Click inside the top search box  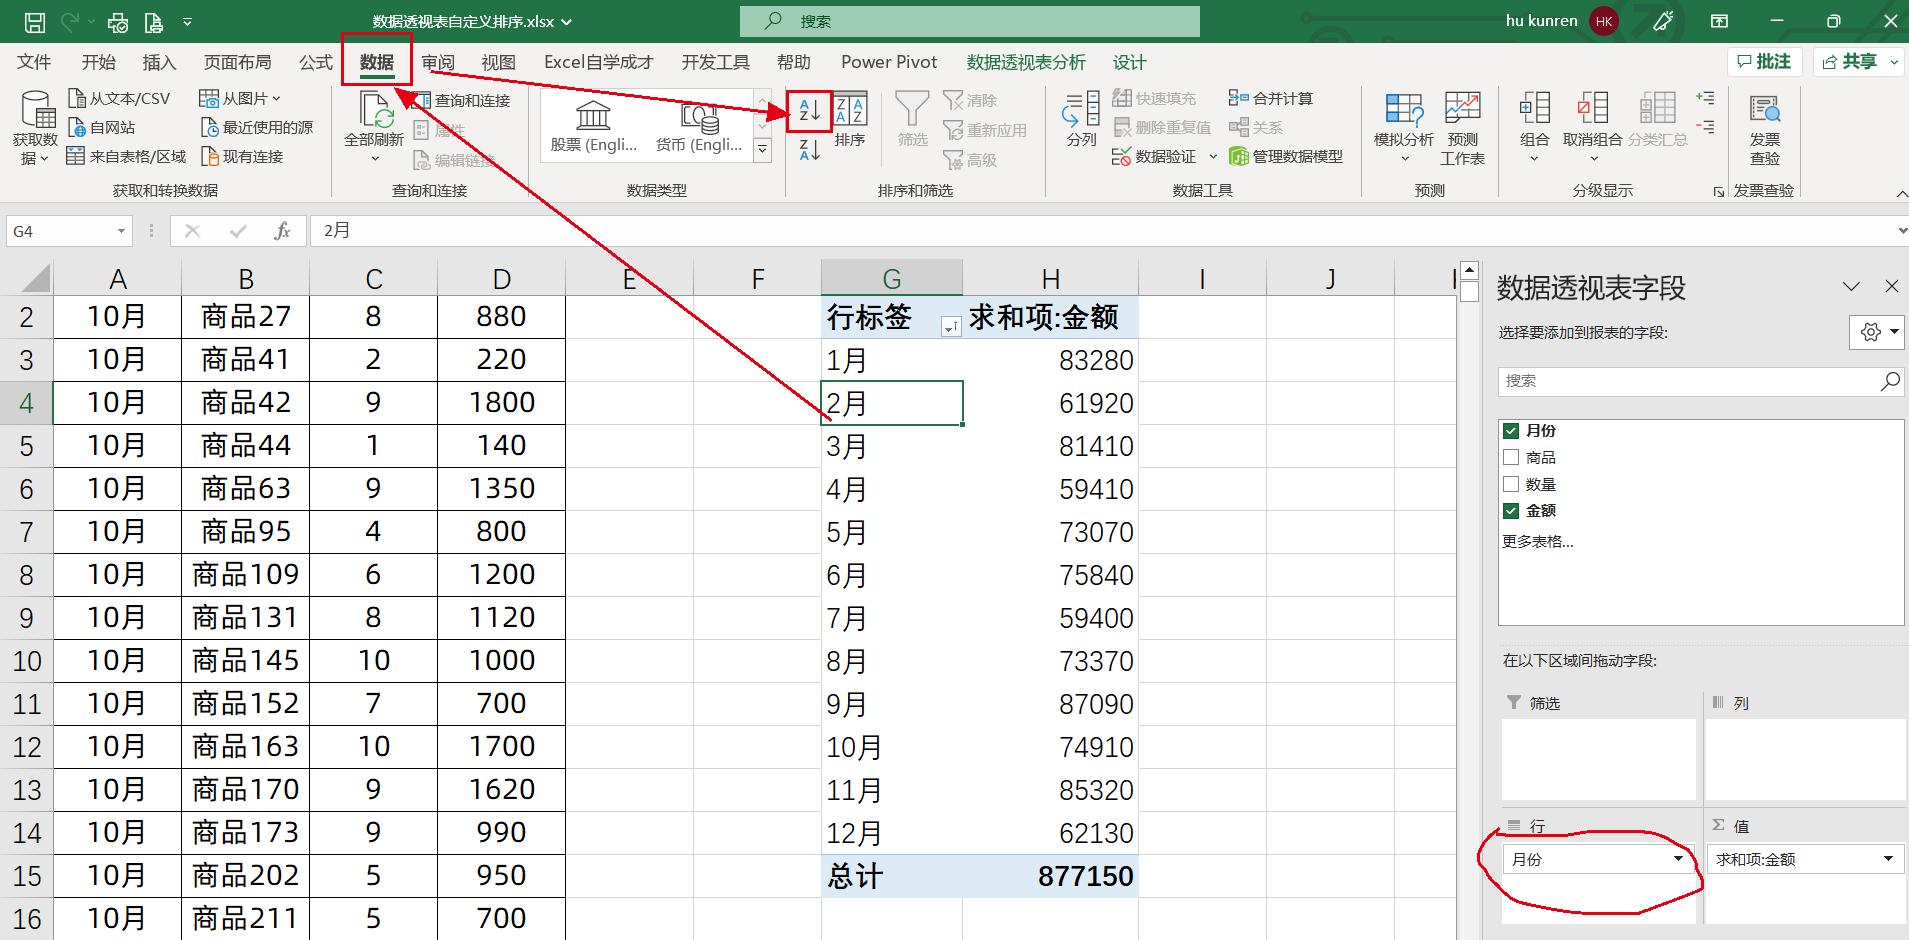pos(970,21)
